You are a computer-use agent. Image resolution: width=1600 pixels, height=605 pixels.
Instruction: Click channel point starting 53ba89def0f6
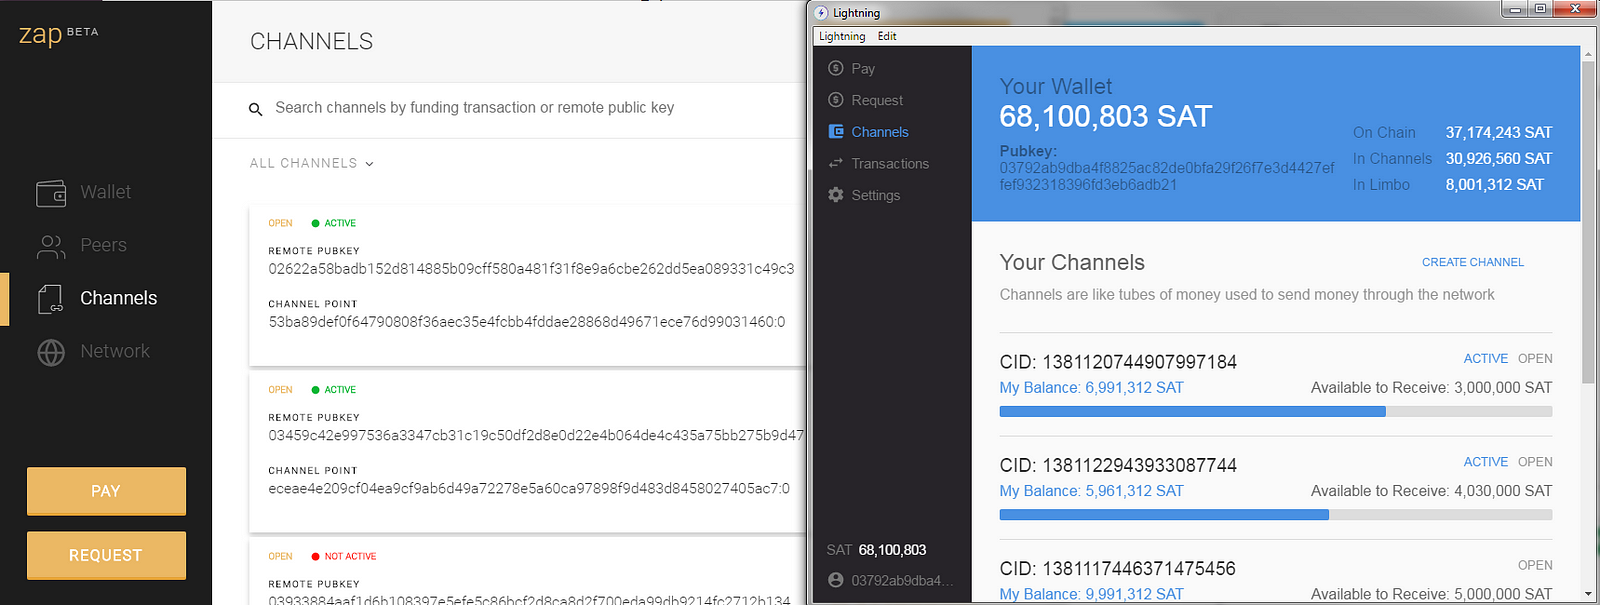(x=527, y=322)
